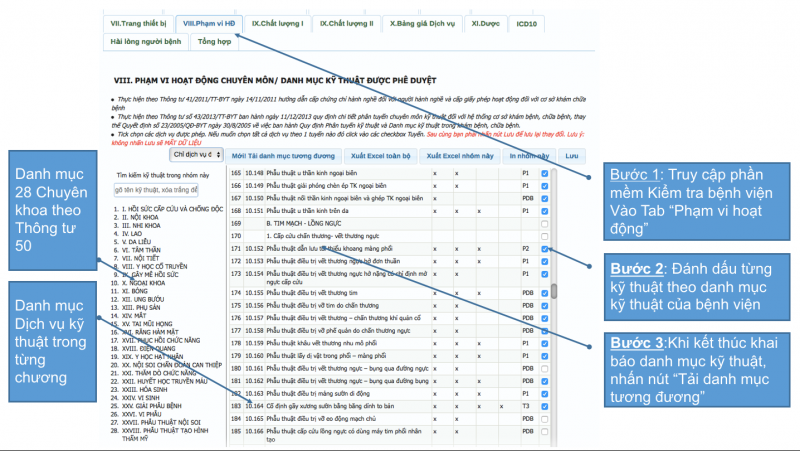This screenshot has width=800, height=451.
Task: Tick the checkbox in row 169 'B. TIM MẠCH - LỒNG NGỰC'
Action: coord(544,224)
